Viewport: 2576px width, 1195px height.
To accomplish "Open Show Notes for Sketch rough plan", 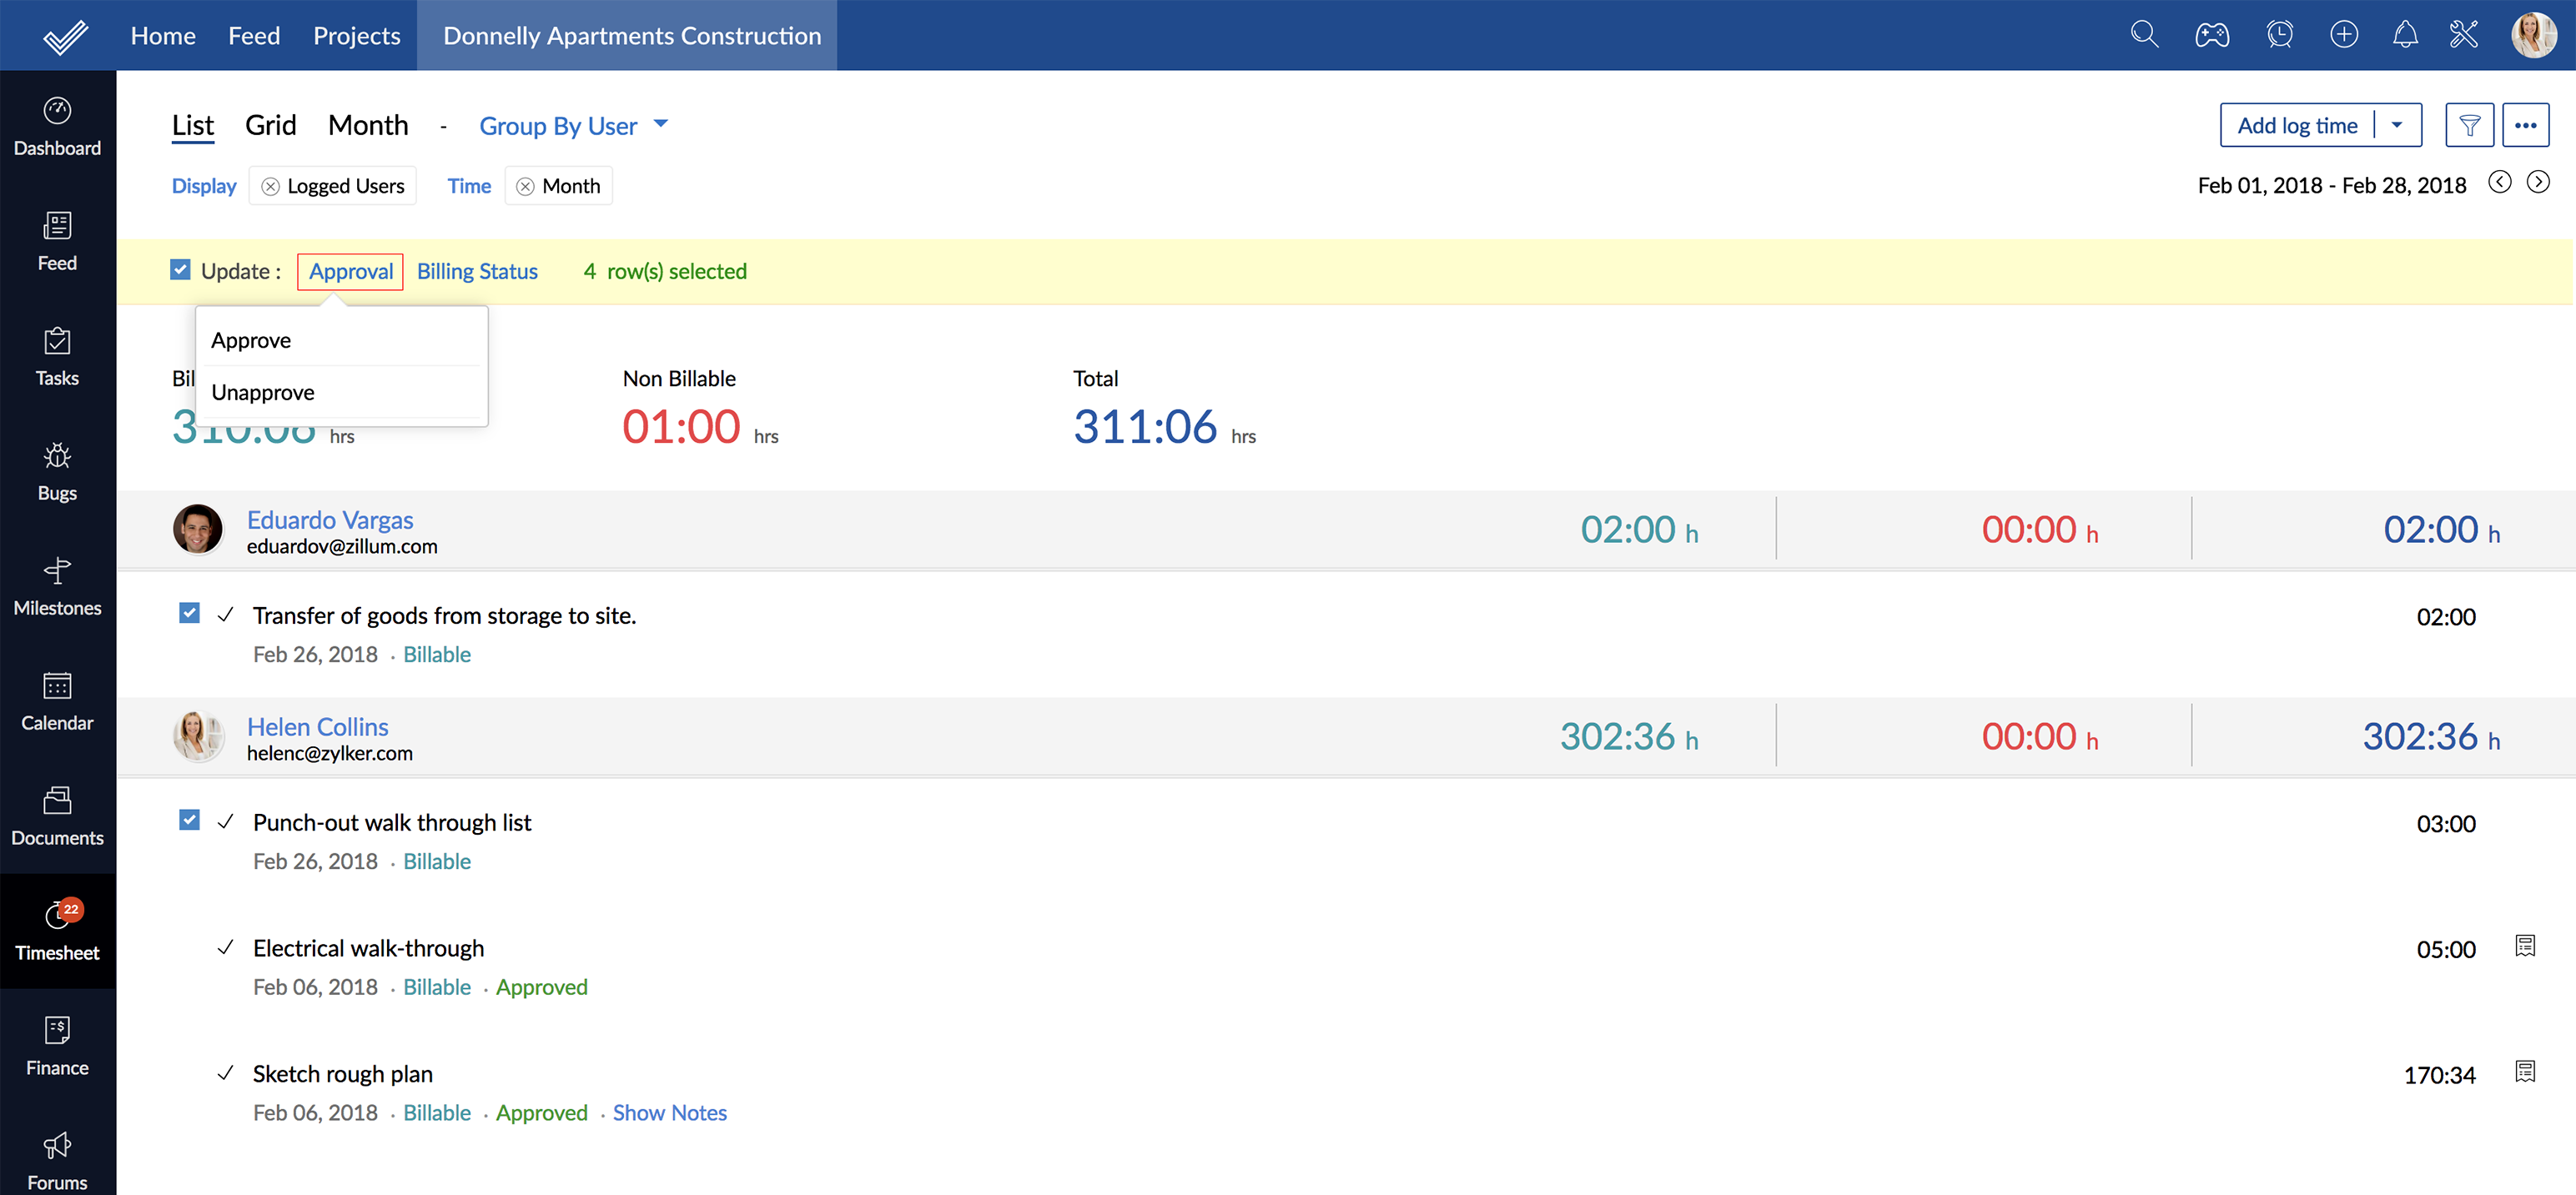I will (669, 1112).
